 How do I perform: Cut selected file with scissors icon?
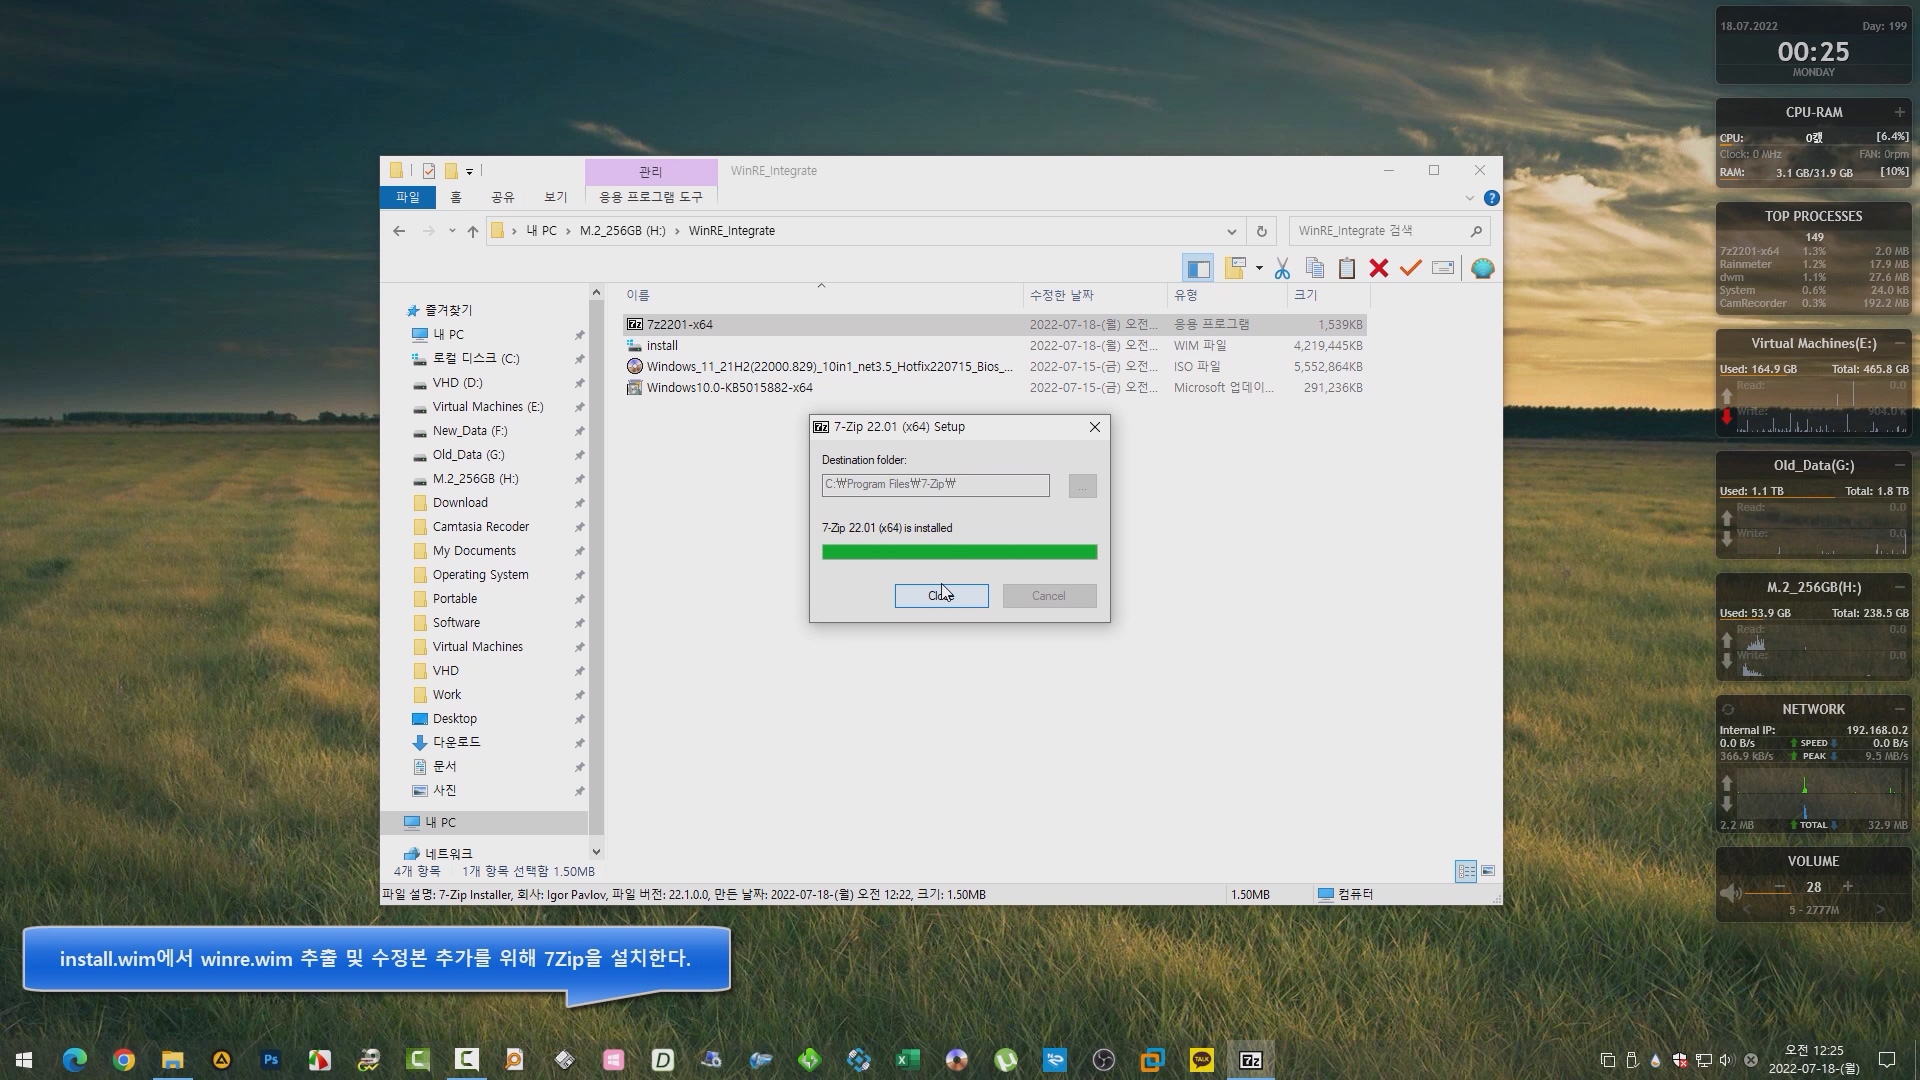[x=1282, y=268]
